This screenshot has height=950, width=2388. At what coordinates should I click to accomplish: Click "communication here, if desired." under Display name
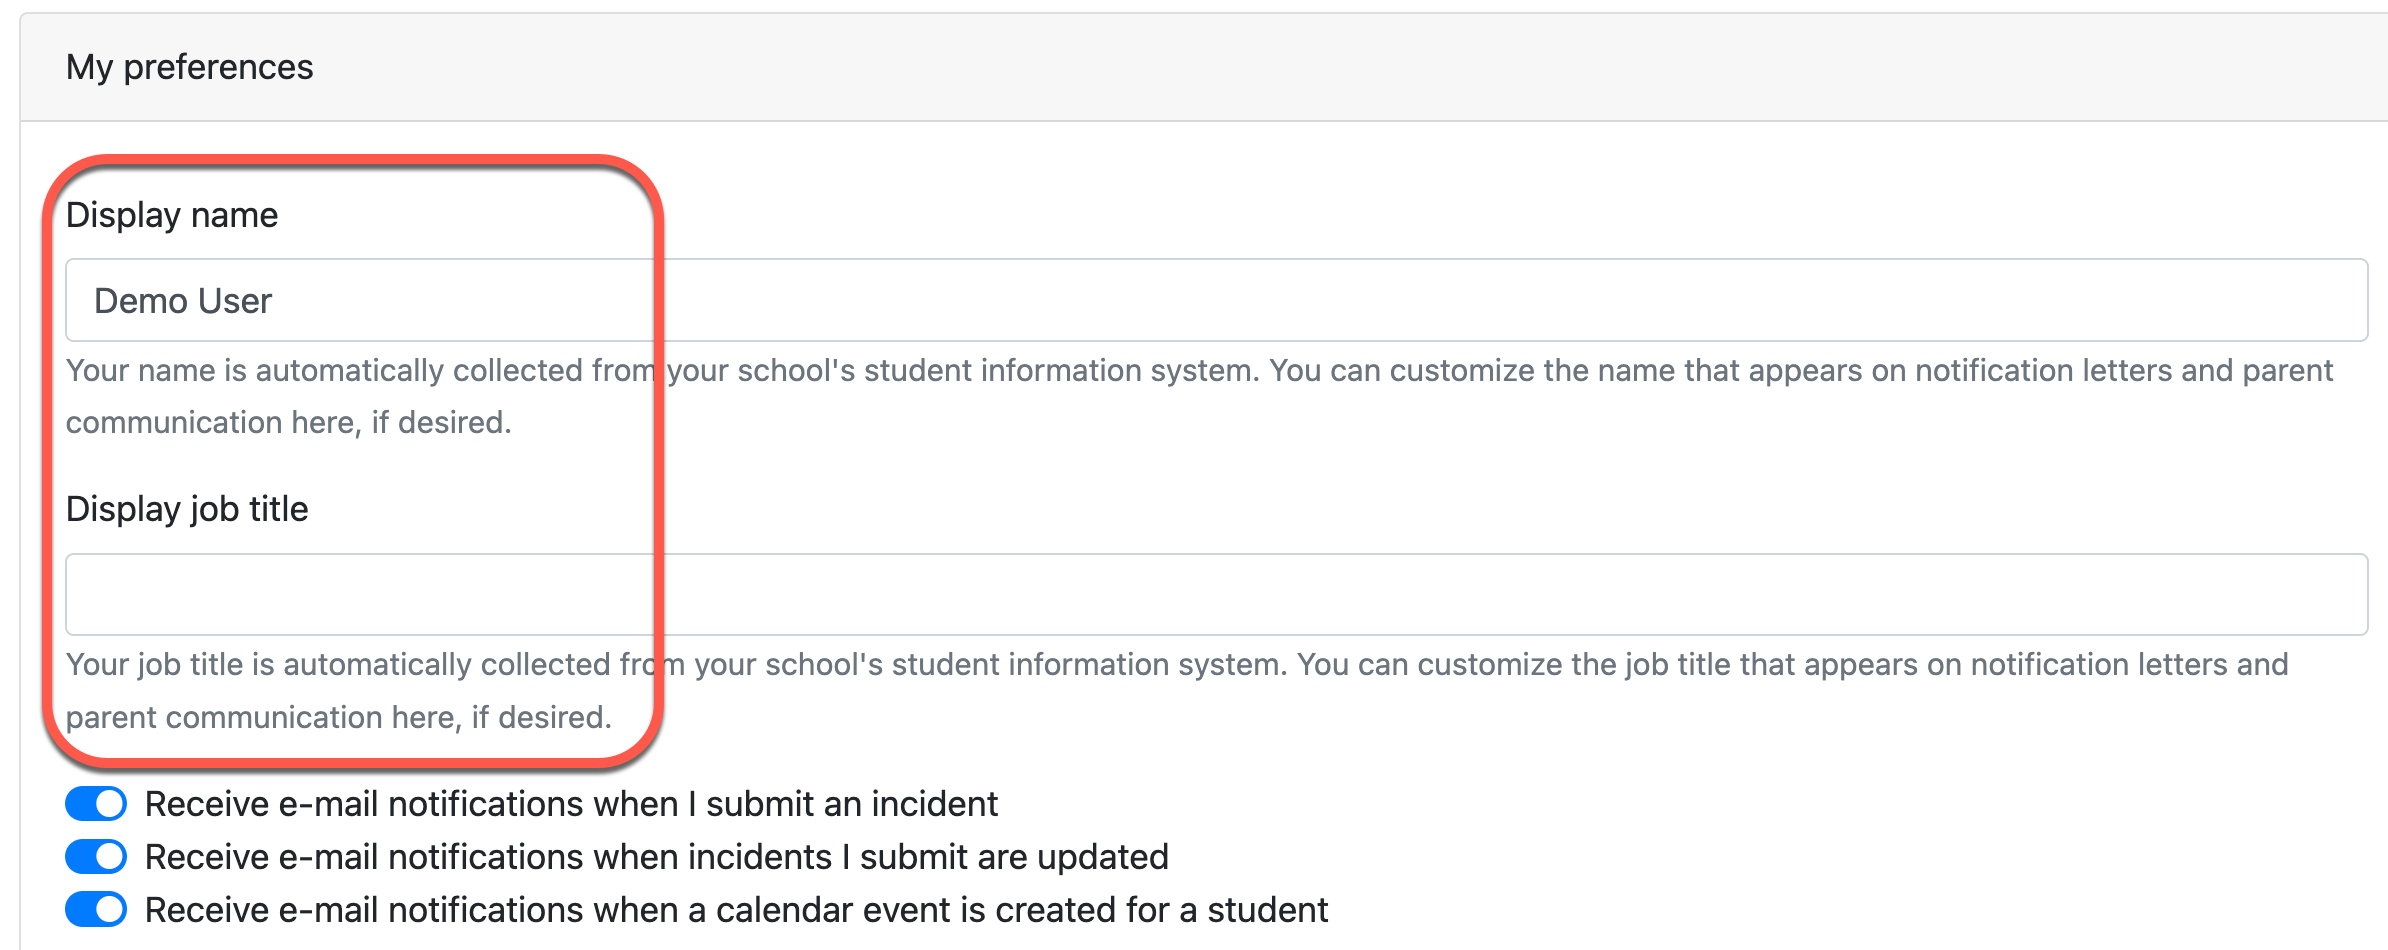click(288, 423)
